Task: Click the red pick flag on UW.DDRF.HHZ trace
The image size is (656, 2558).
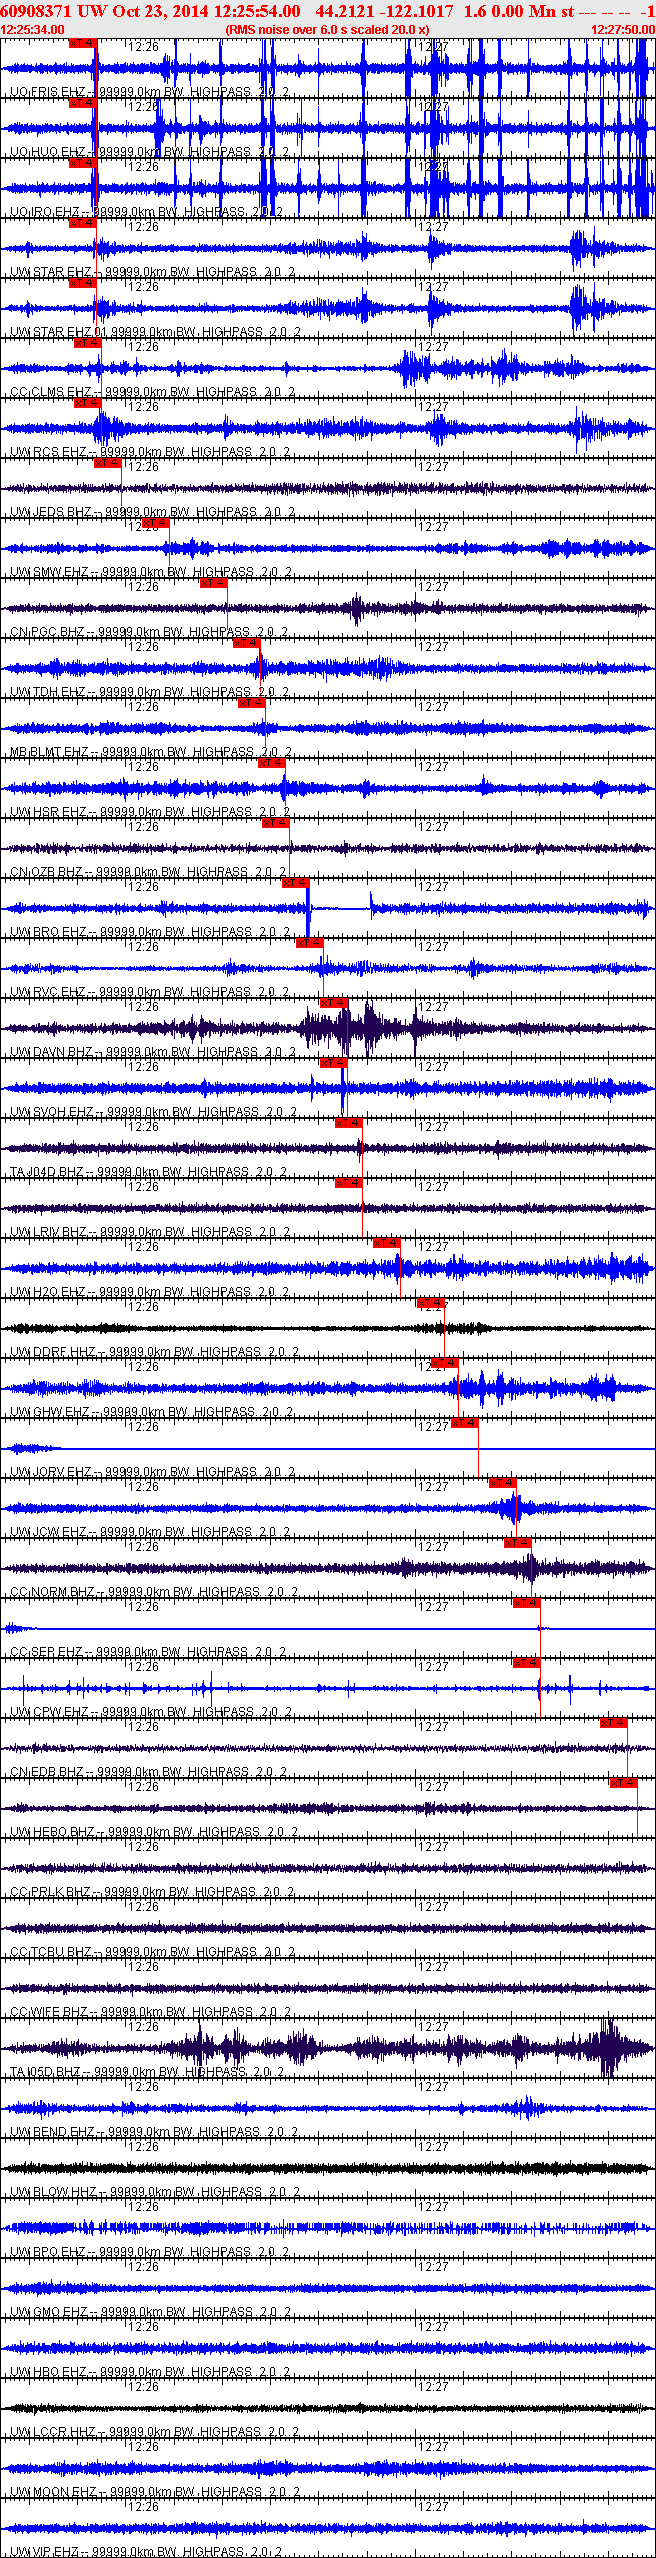Action: tap(431, 1303)
